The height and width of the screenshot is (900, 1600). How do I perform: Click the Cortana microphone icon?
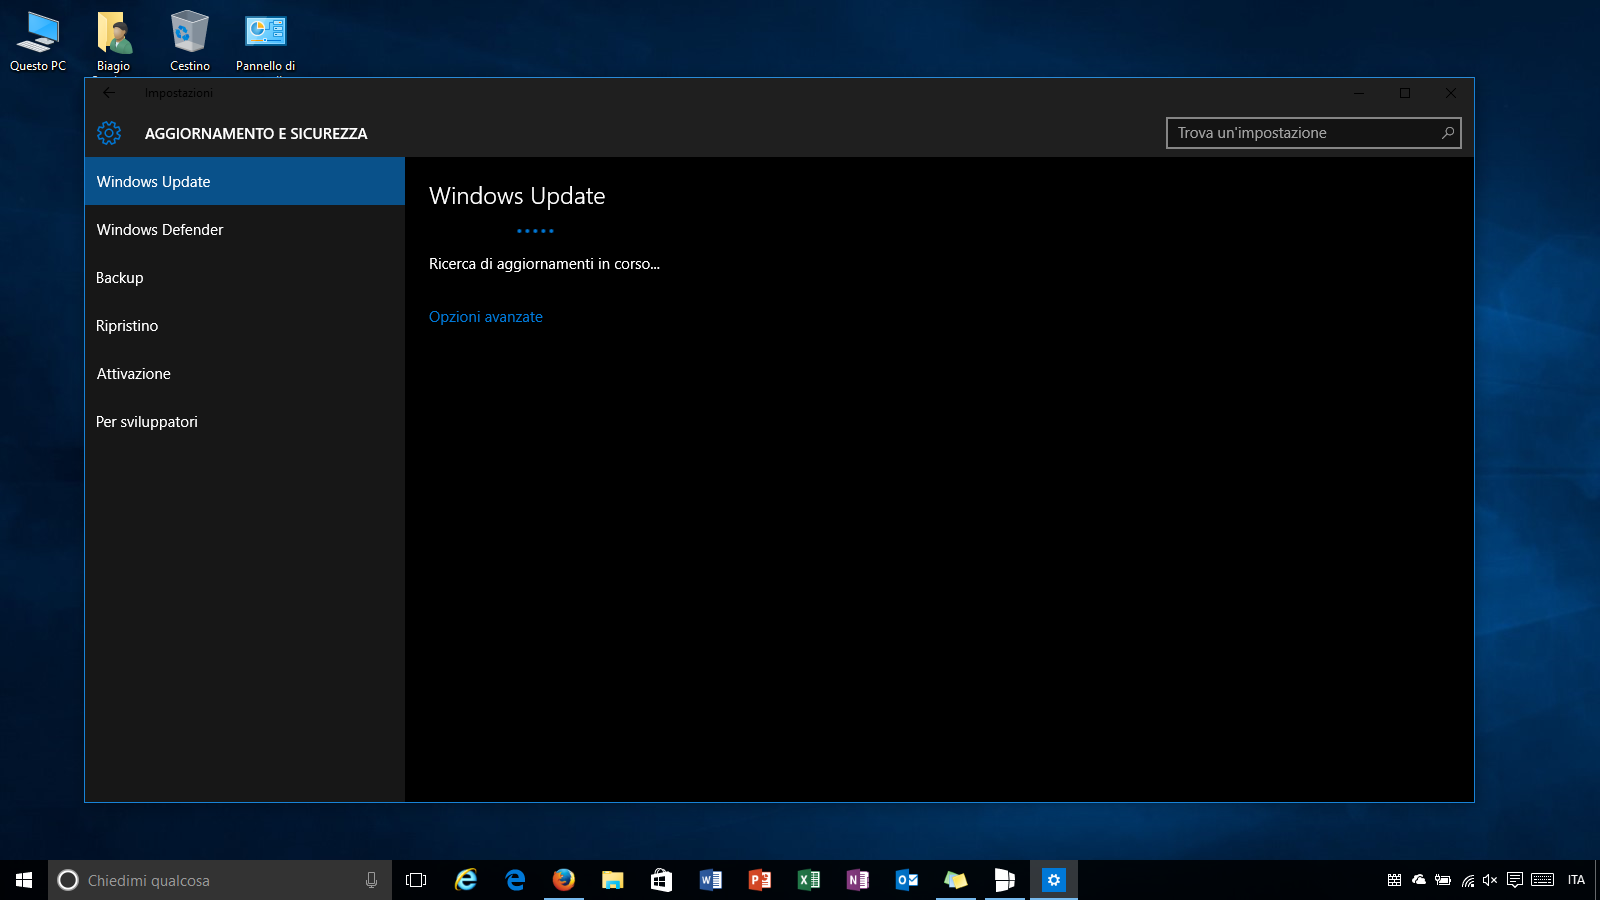(x=371, y=880)
